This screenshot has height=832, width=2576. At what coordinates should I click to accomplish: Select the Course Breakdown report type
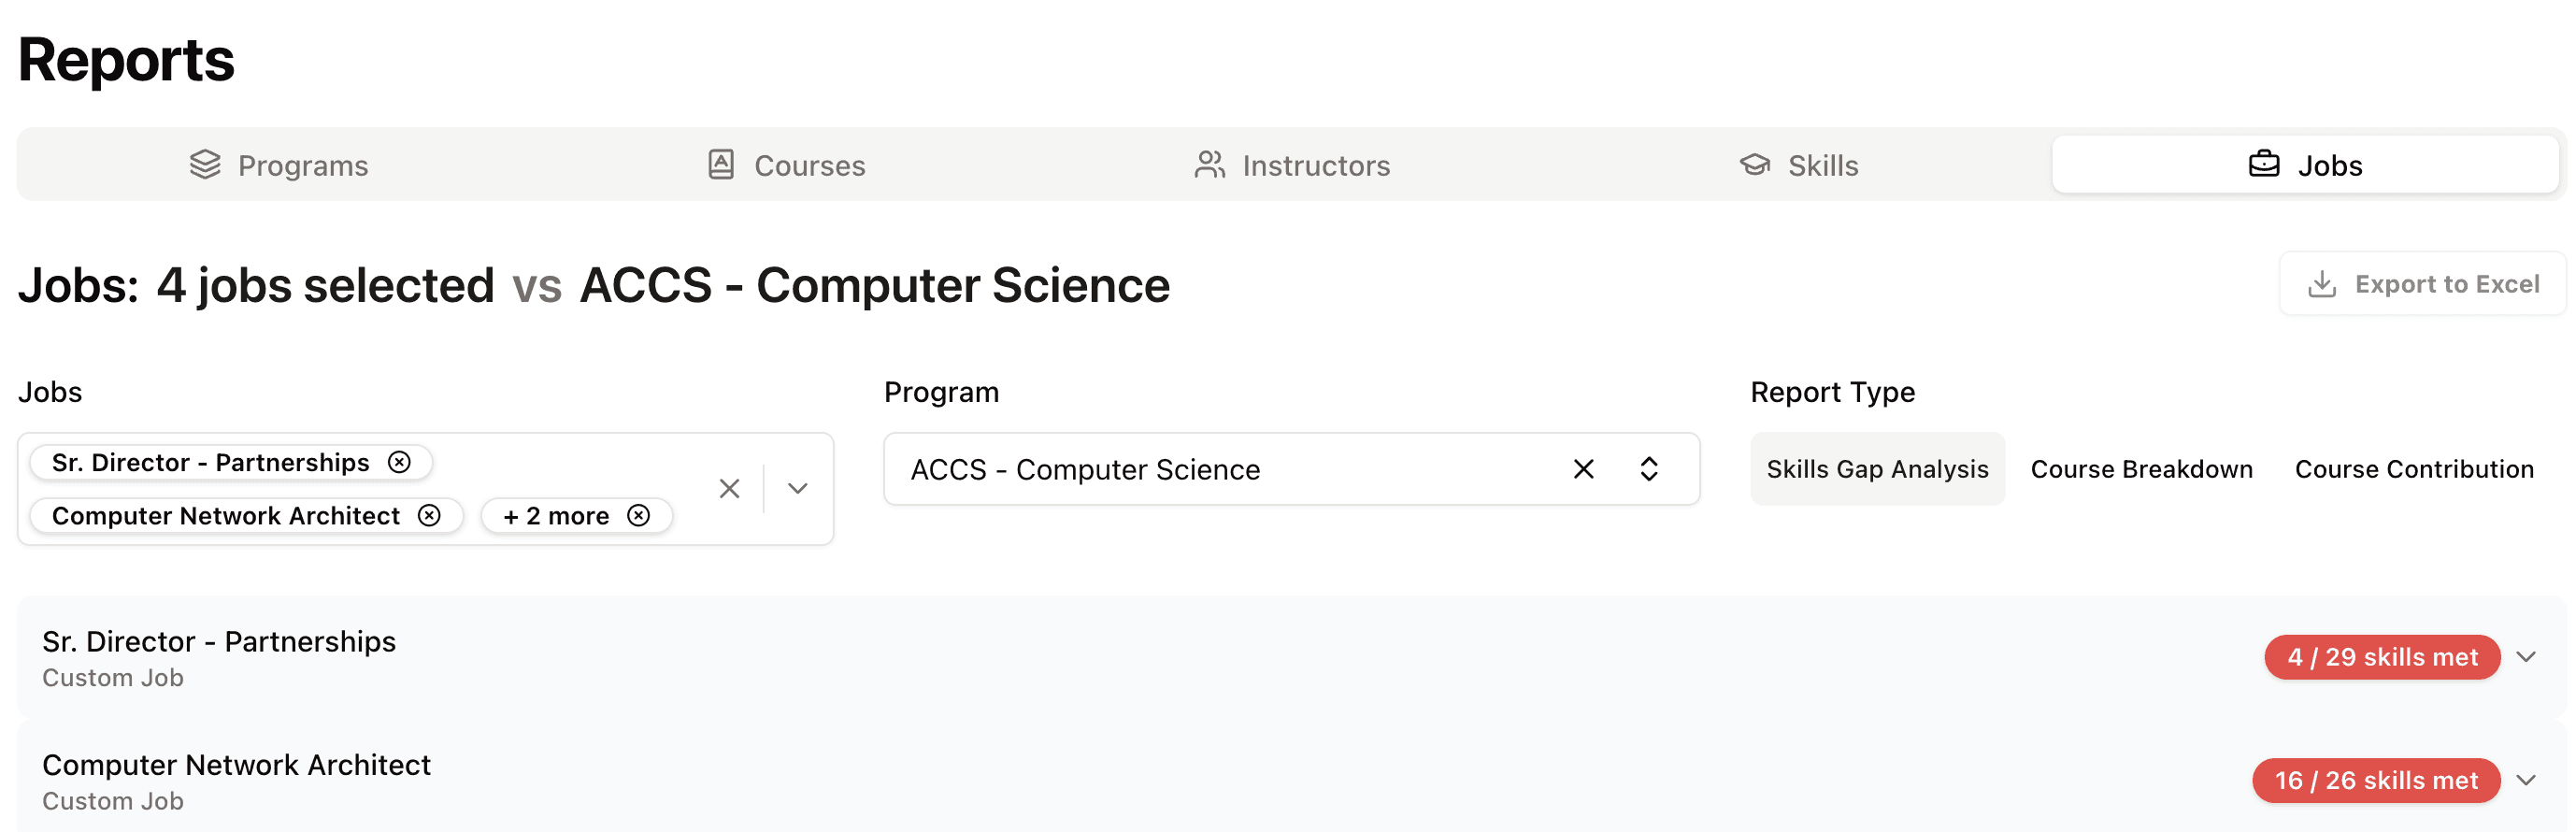2141,469
